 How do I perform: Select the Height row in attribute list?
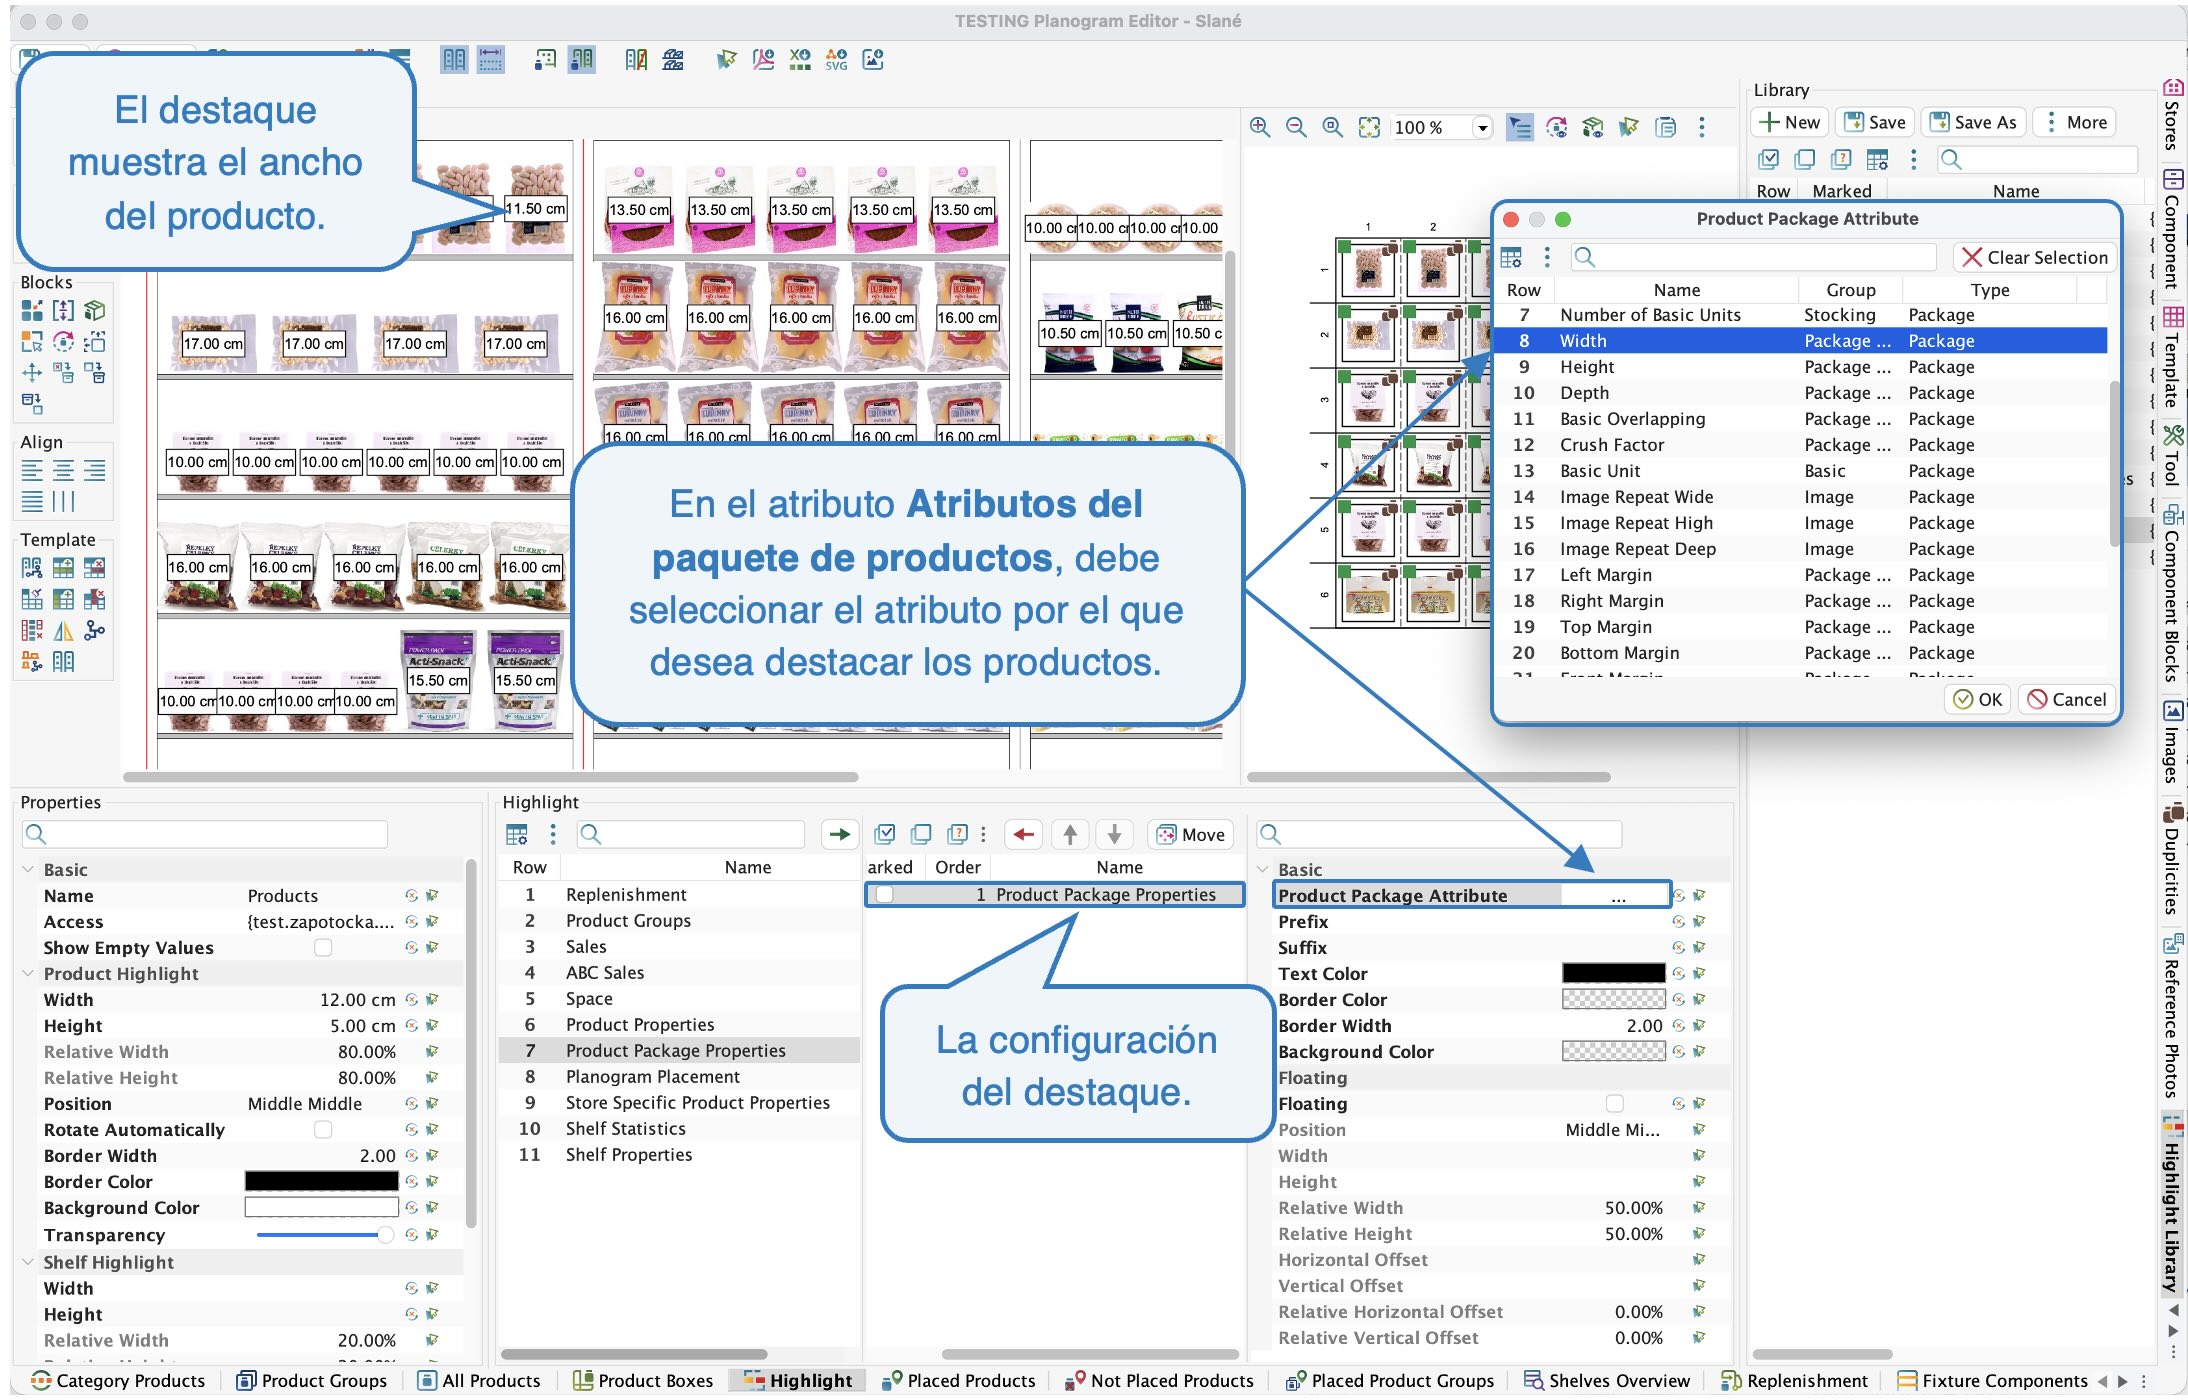coord(1800,367)
